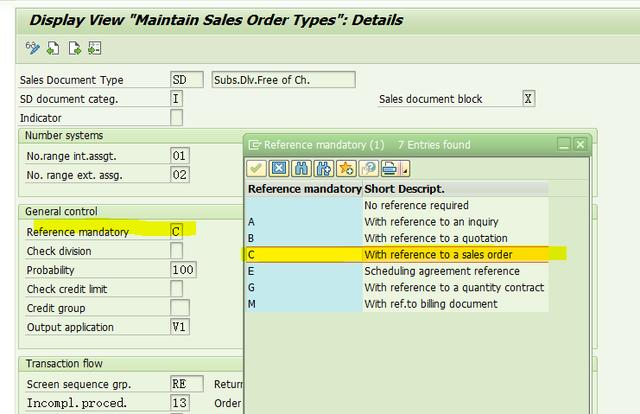Screen dimensions: 640x414
Task: Open the other entry list icon
Action: point(95,47)
